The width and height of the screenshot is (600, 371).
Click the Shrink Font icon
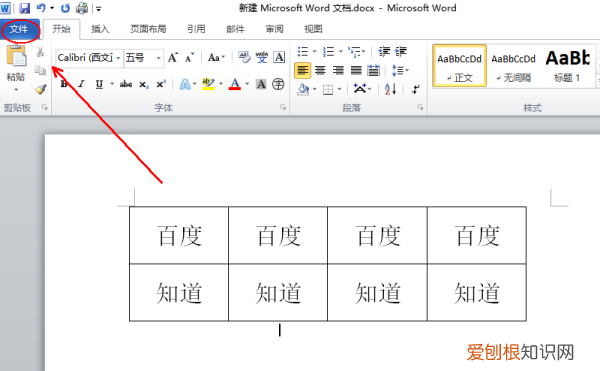189,58
